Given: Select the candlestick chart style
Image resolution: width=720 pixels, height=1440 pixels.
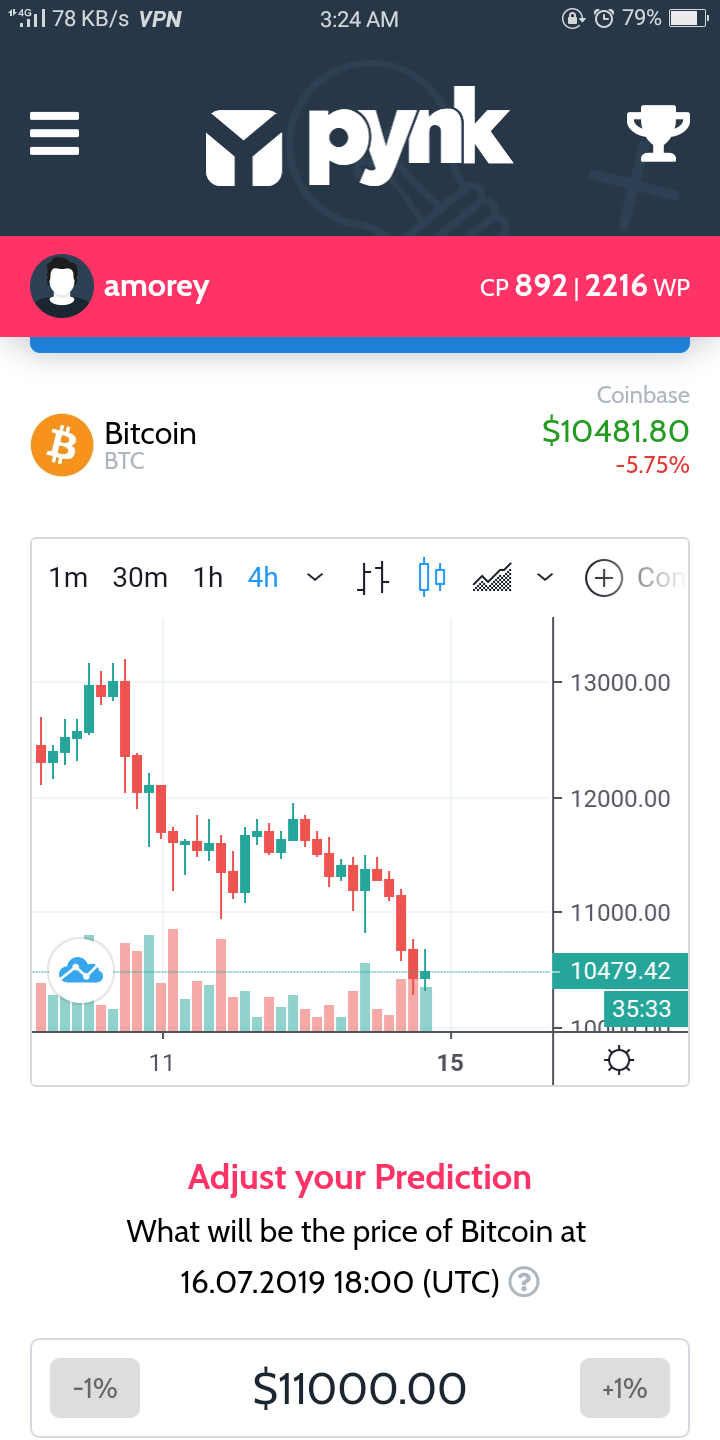Looking at the screenshot, I should tap(432, 578).
